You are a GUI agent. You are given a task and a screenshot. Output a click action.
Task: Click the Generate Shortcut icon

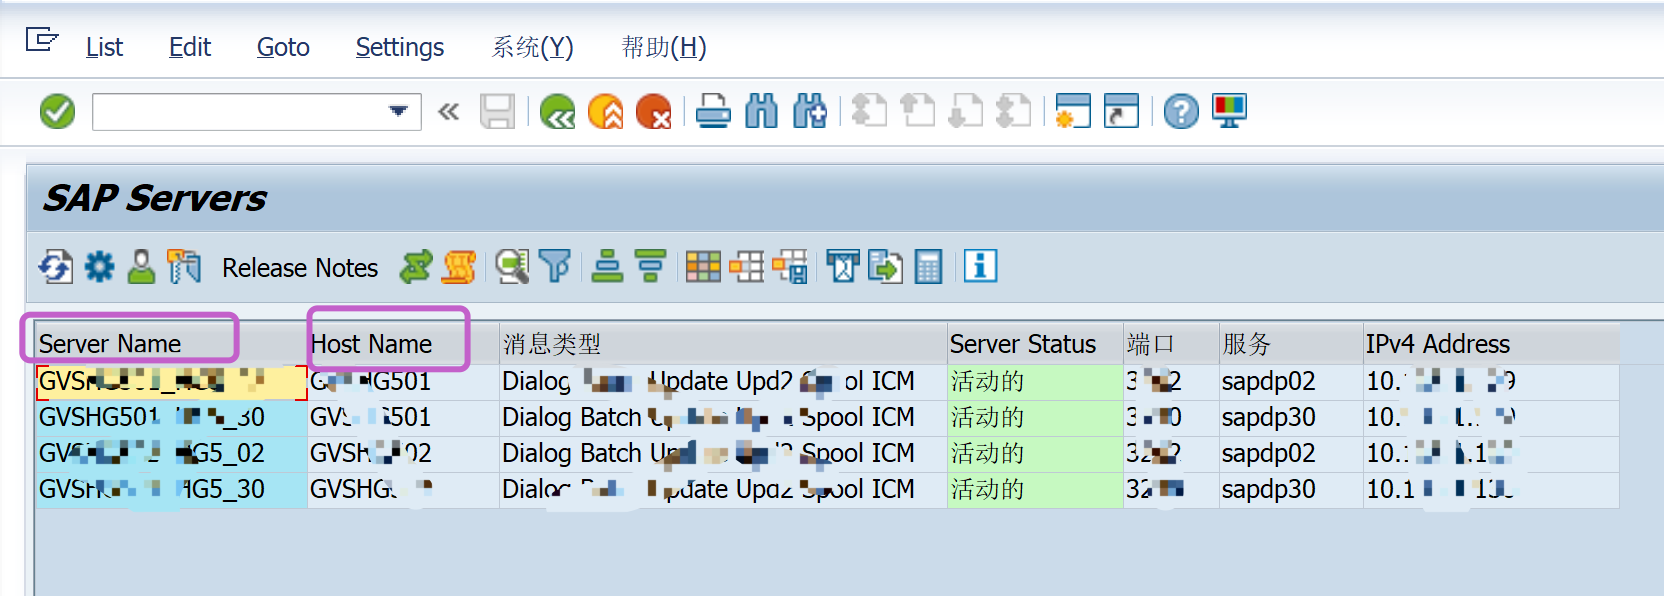point(1121,111)
